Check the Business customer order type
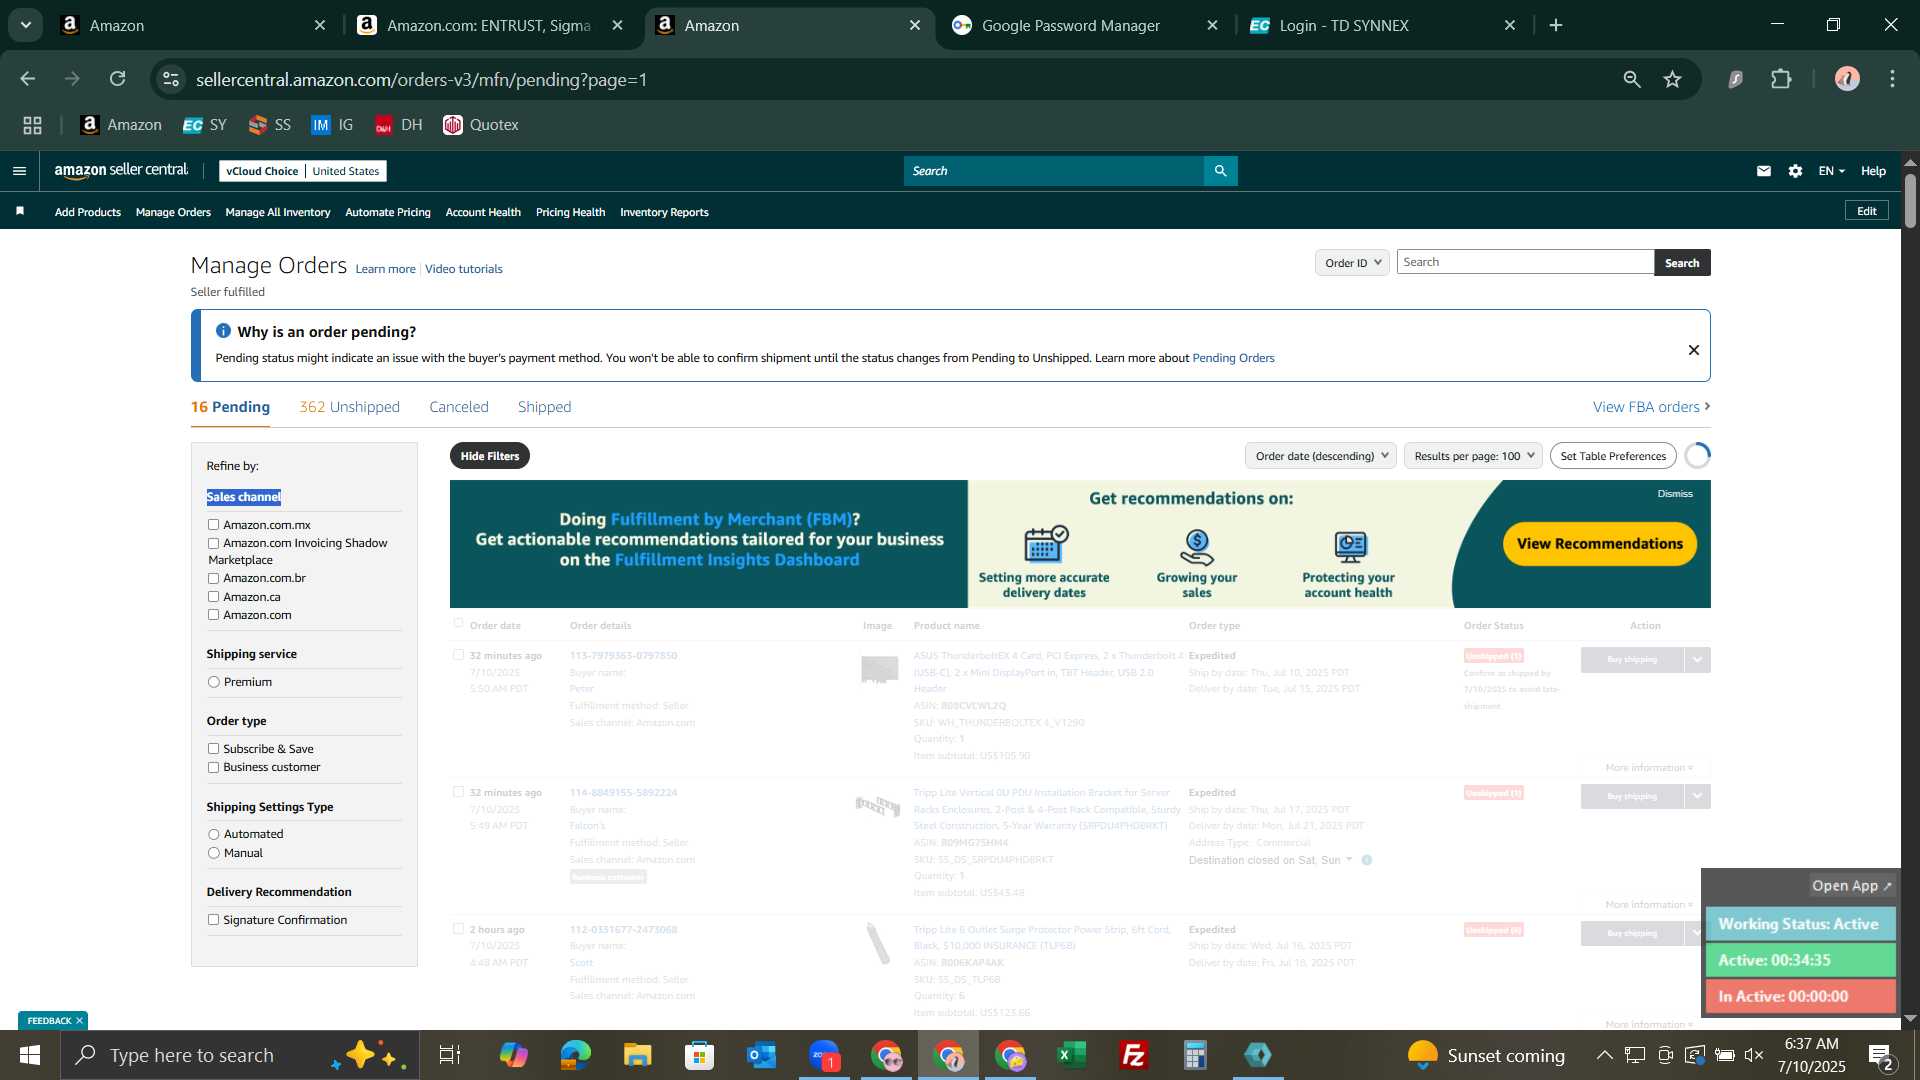 (213, 768)
